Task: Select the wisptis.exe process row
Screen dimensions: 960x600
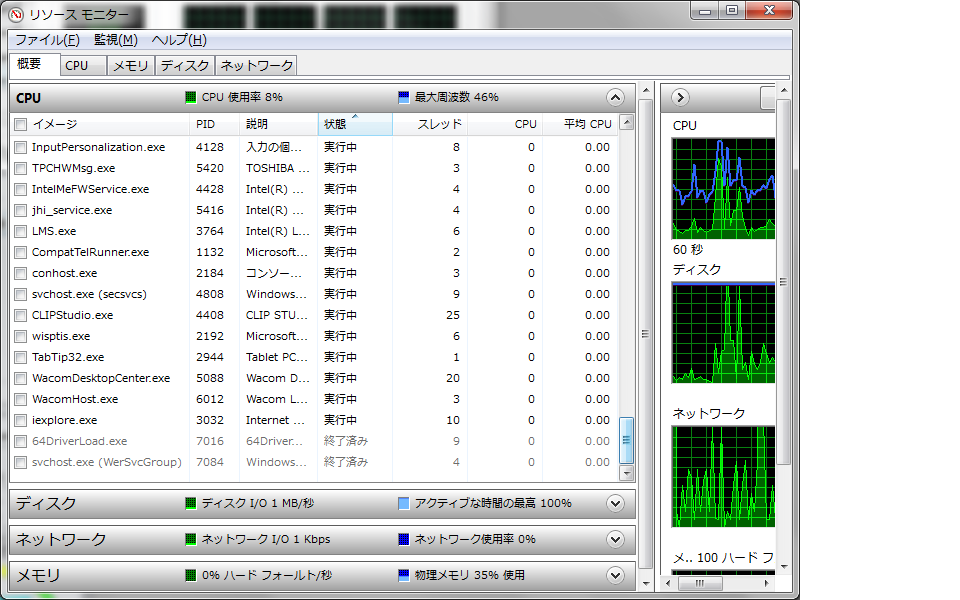Action: coord(314,336)
